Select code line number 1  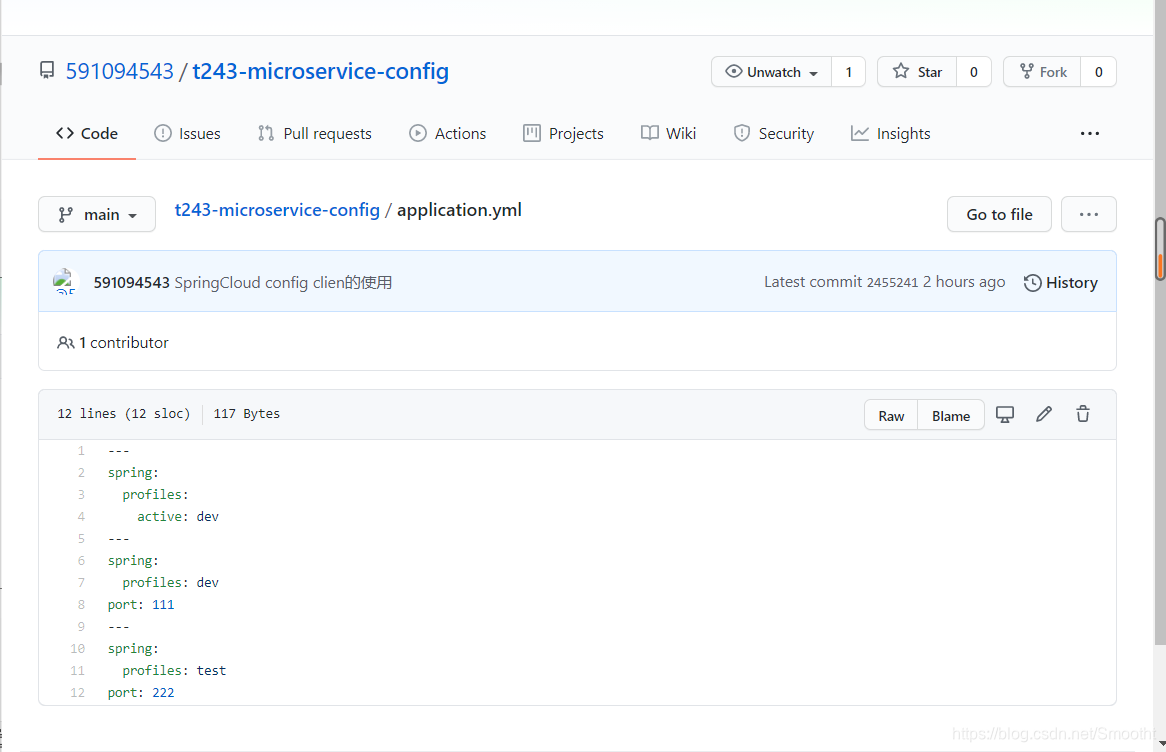(81, 451)
